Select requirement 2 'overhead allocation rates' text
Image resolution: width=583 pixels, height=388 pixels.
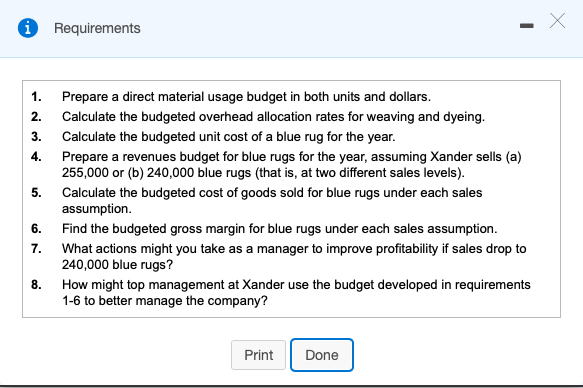point(271,117)
